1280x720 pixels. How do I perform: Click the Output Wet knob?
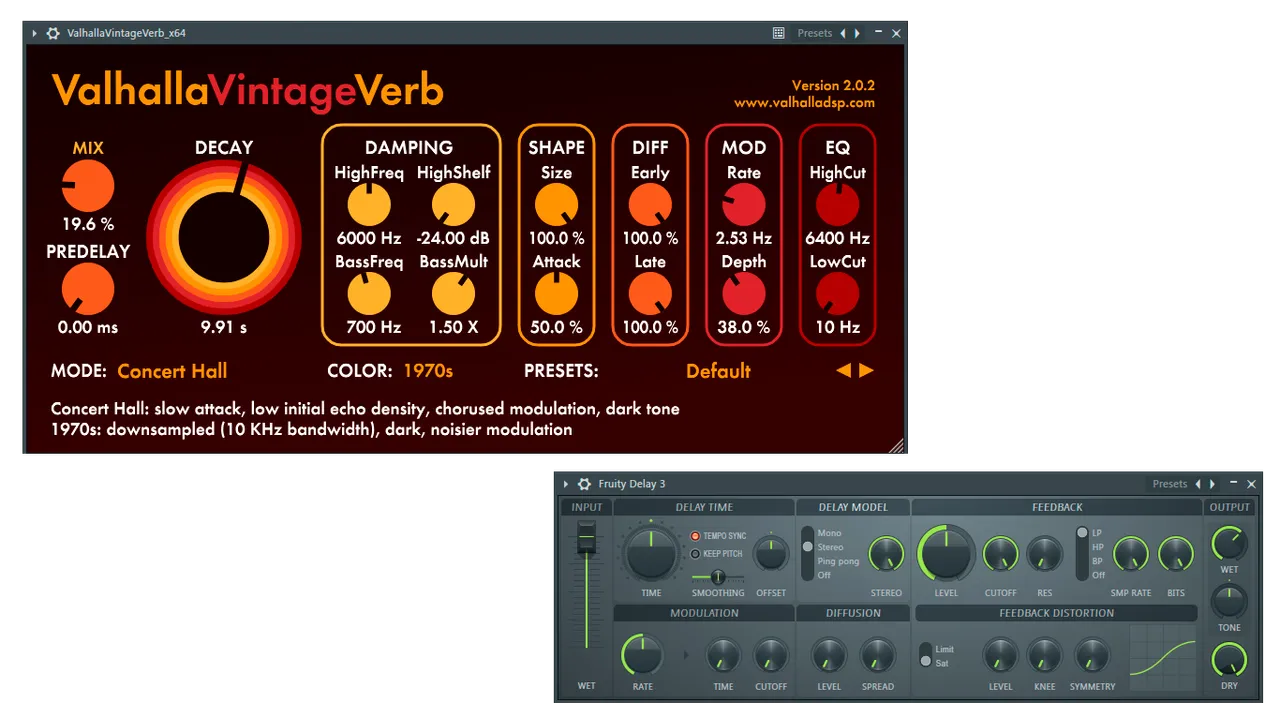(1229, 544)
